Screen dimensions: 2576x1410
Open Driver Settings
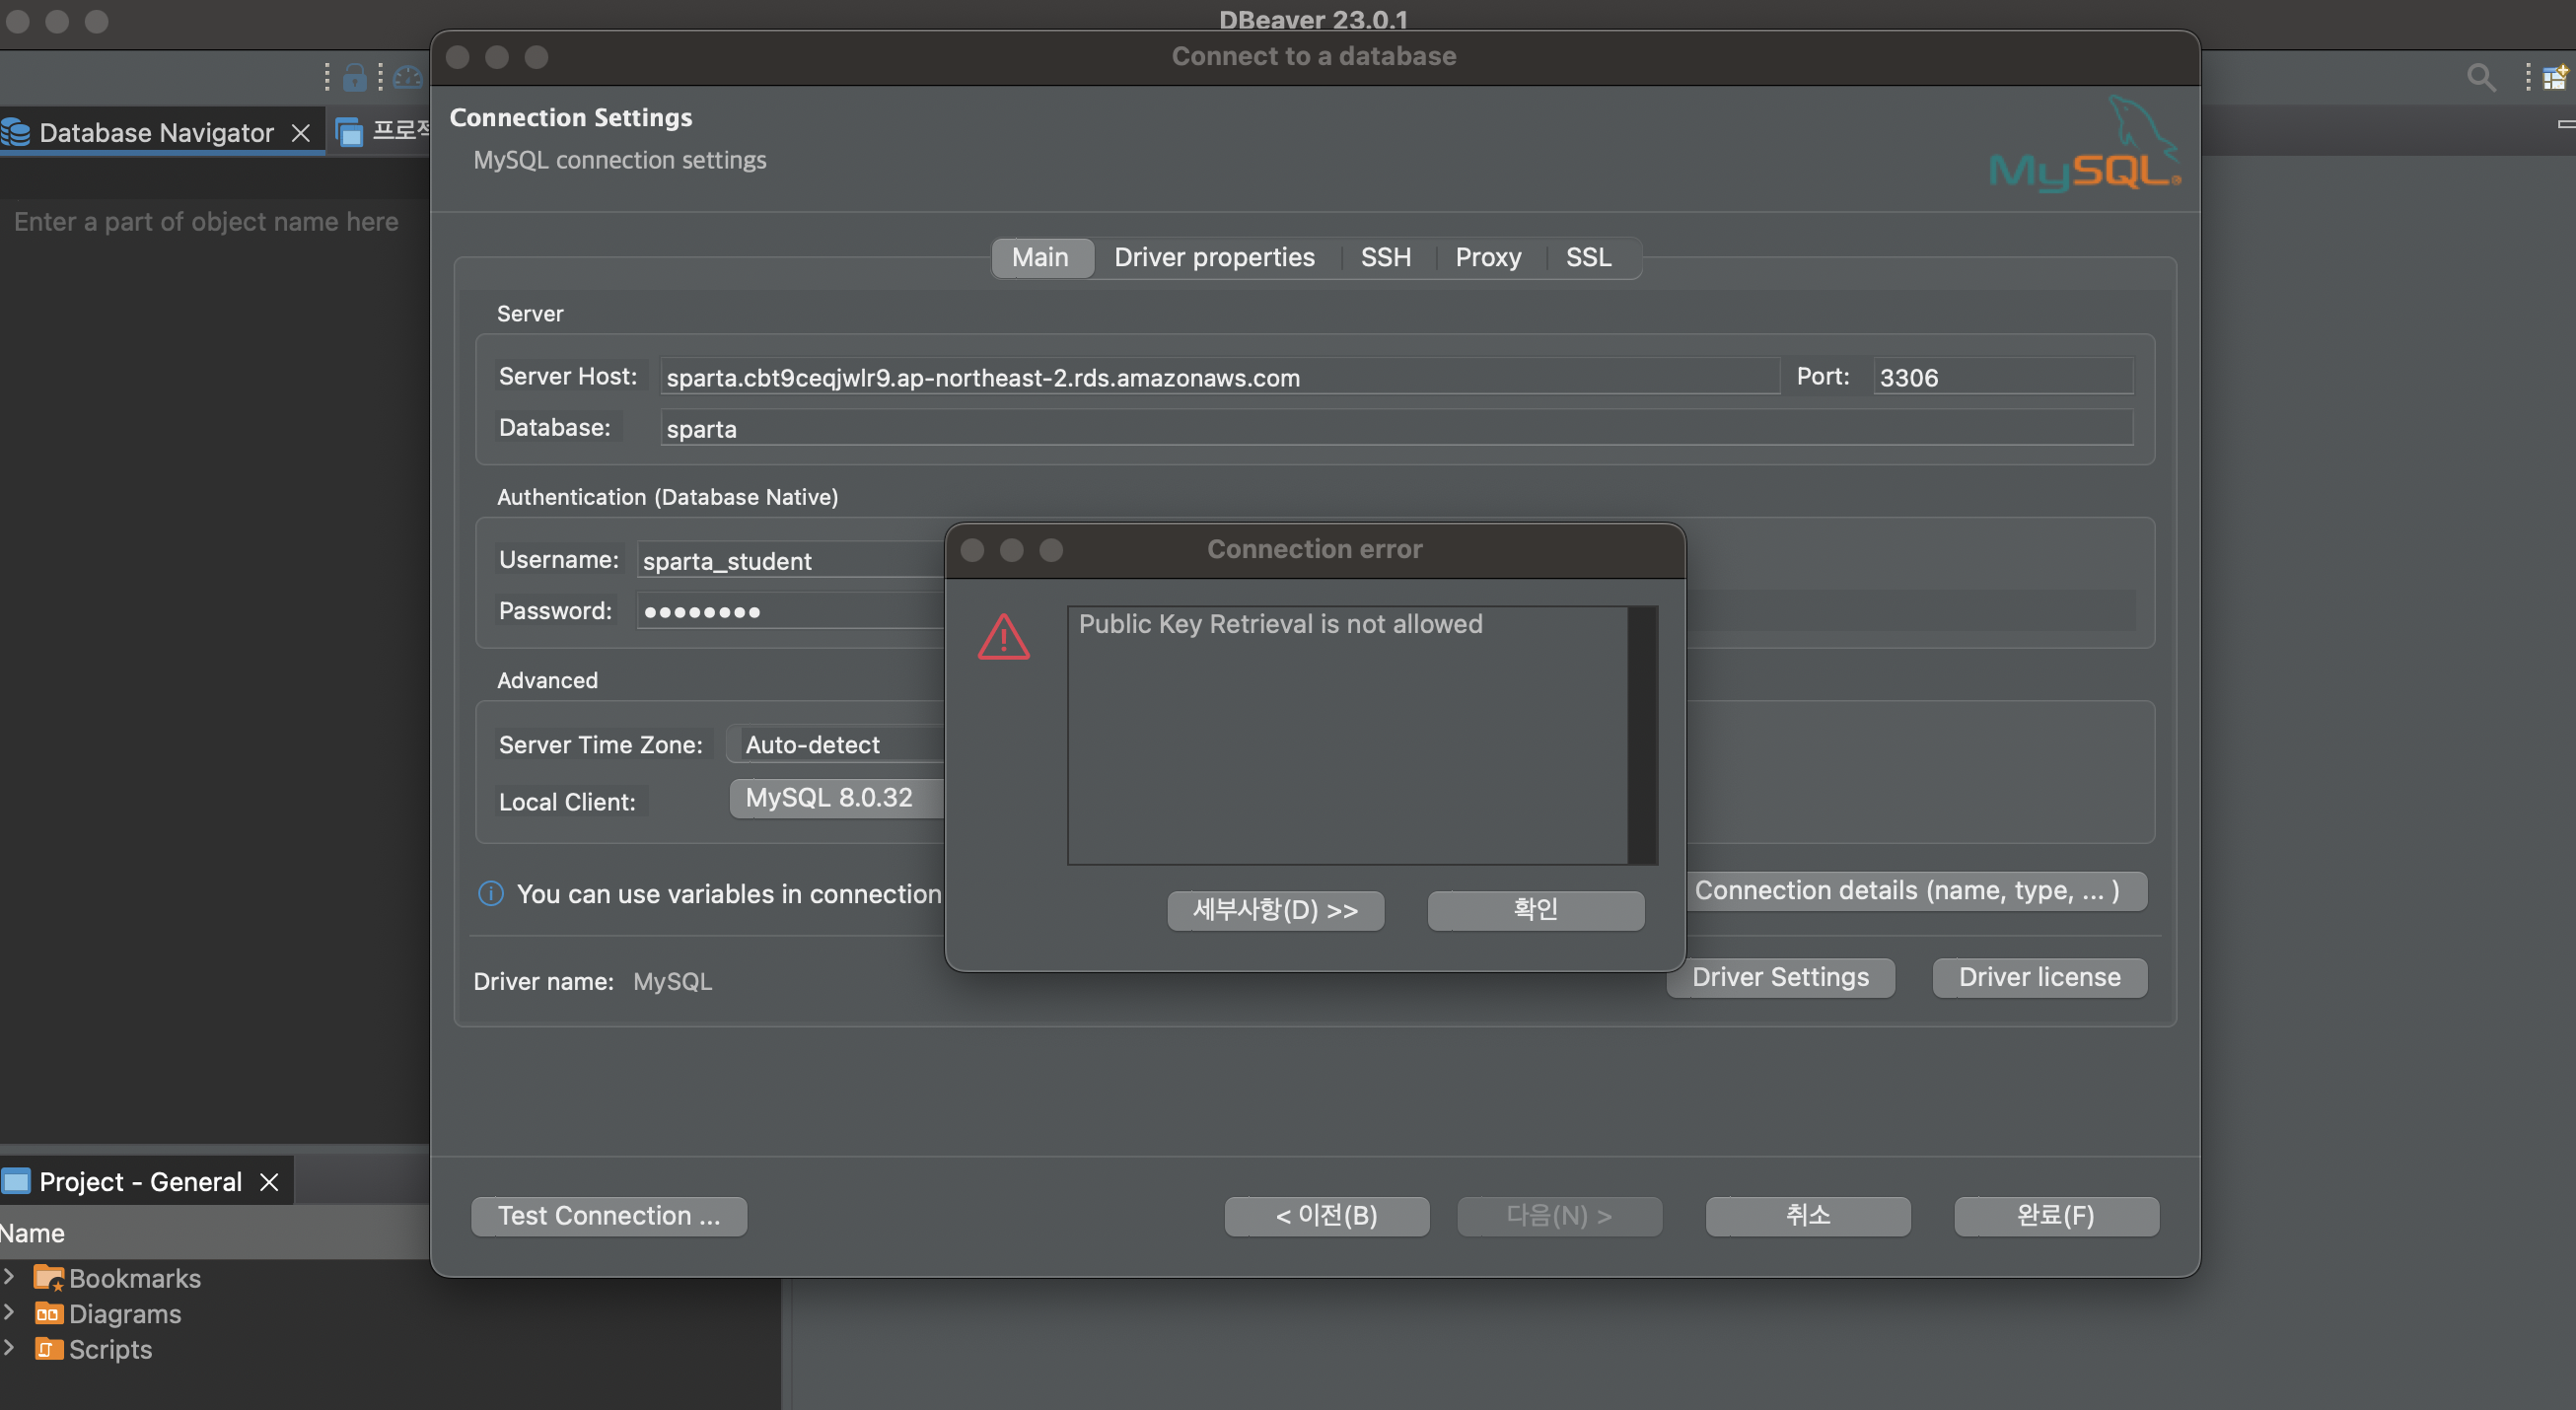(1780, 977)
